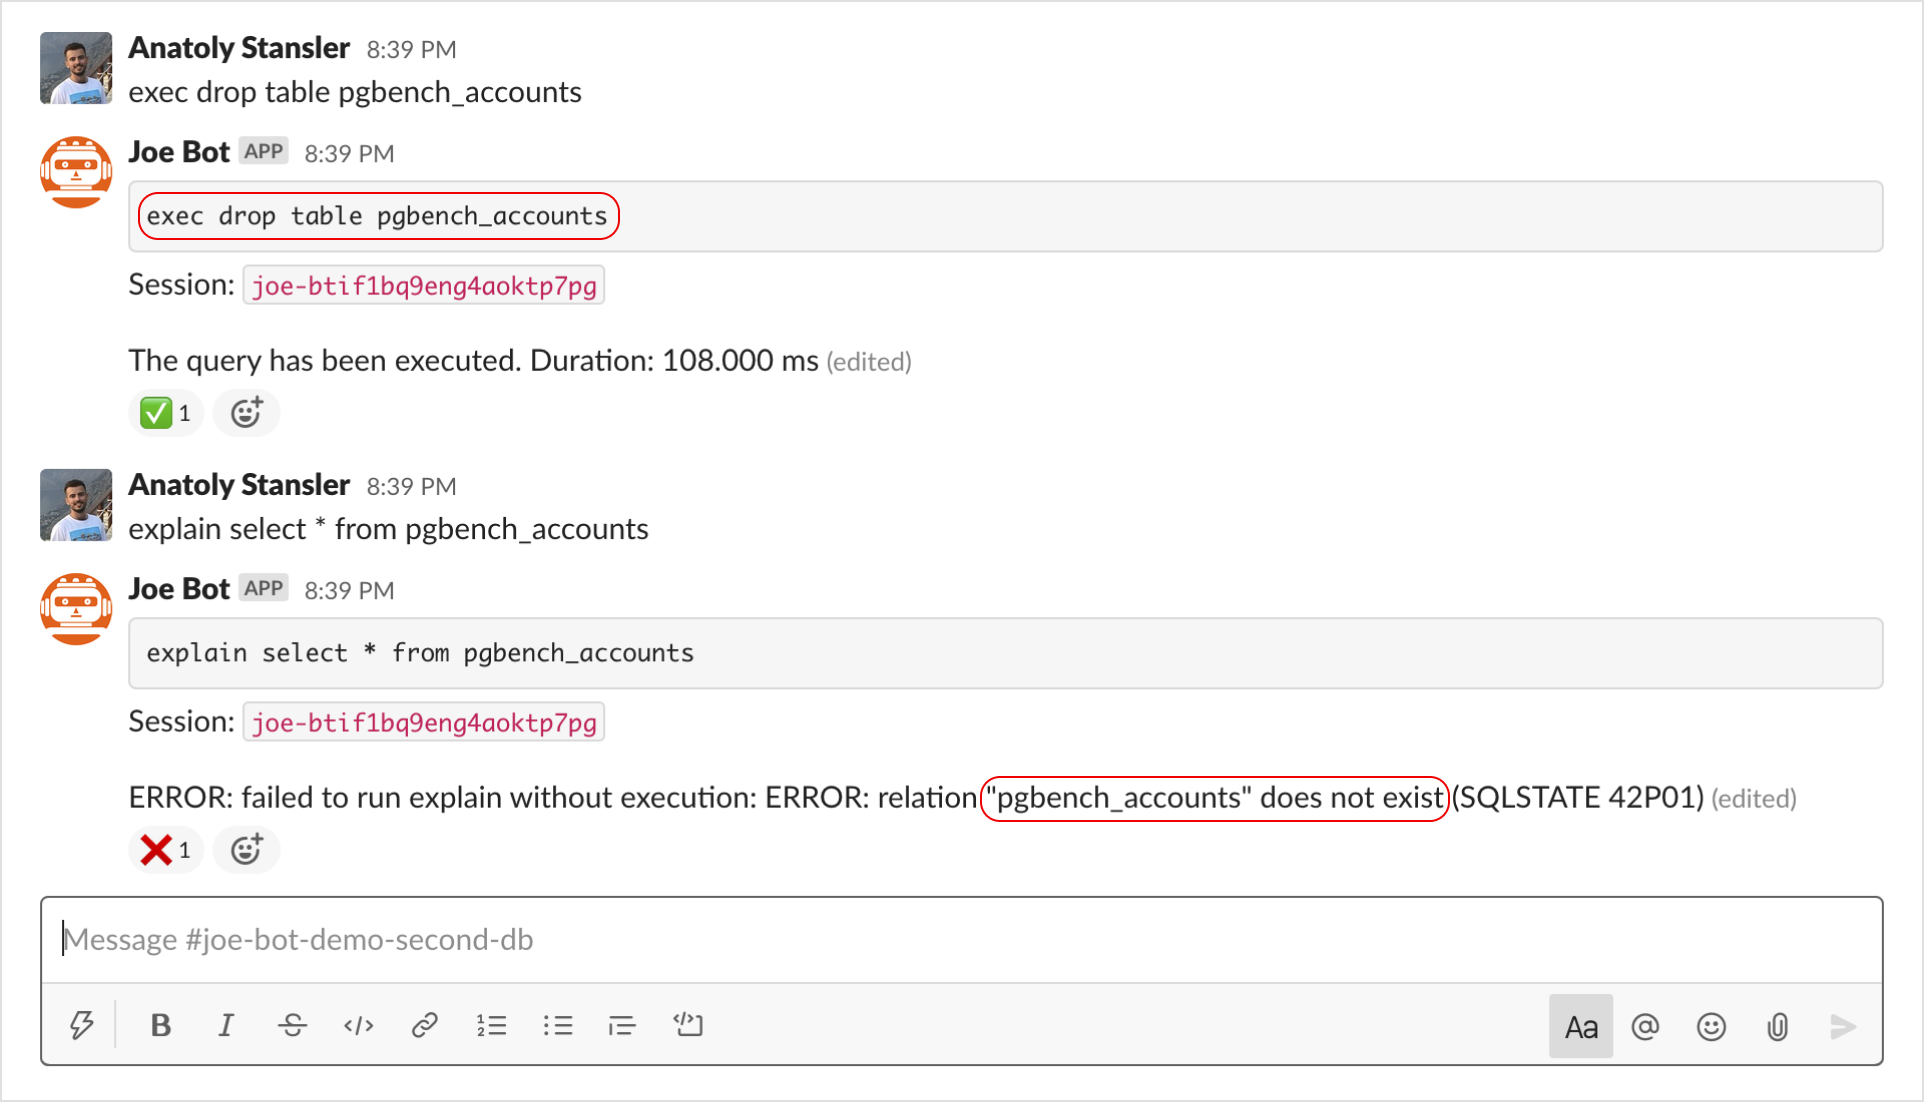Add reaction to the executed query message

coord(246,413)
